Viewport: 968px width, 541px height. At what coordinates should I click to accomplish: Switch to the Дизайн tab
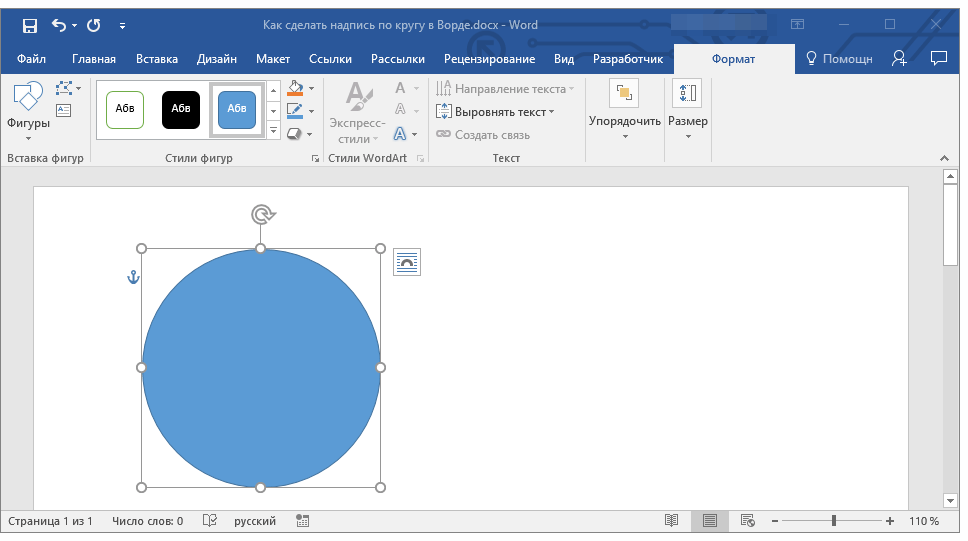click(x=217, y=59)
